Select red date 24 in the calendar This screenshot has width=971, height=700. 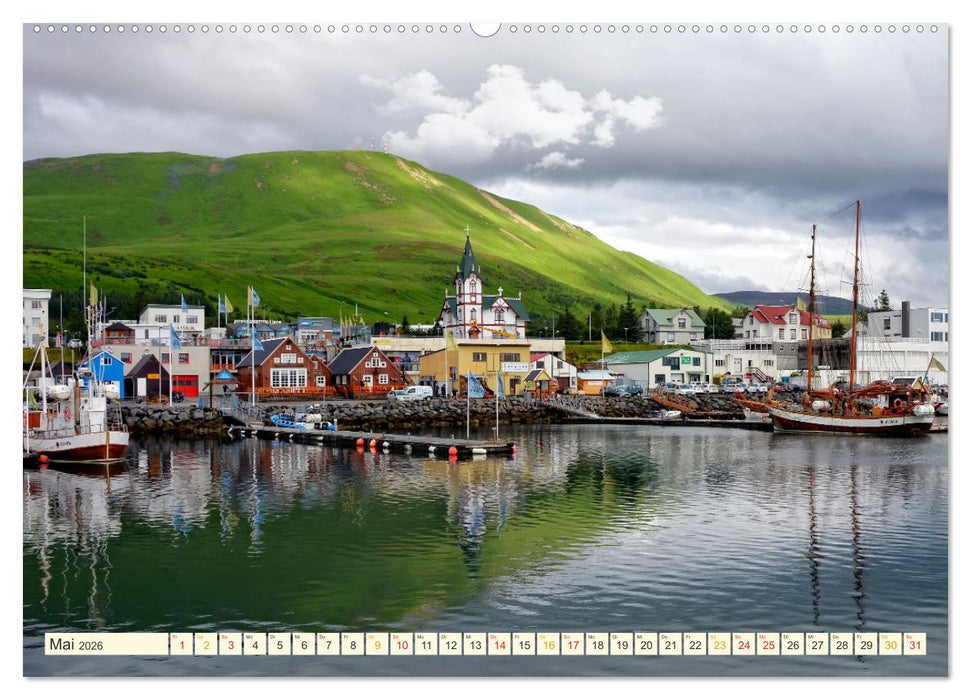tap(743, 644)
